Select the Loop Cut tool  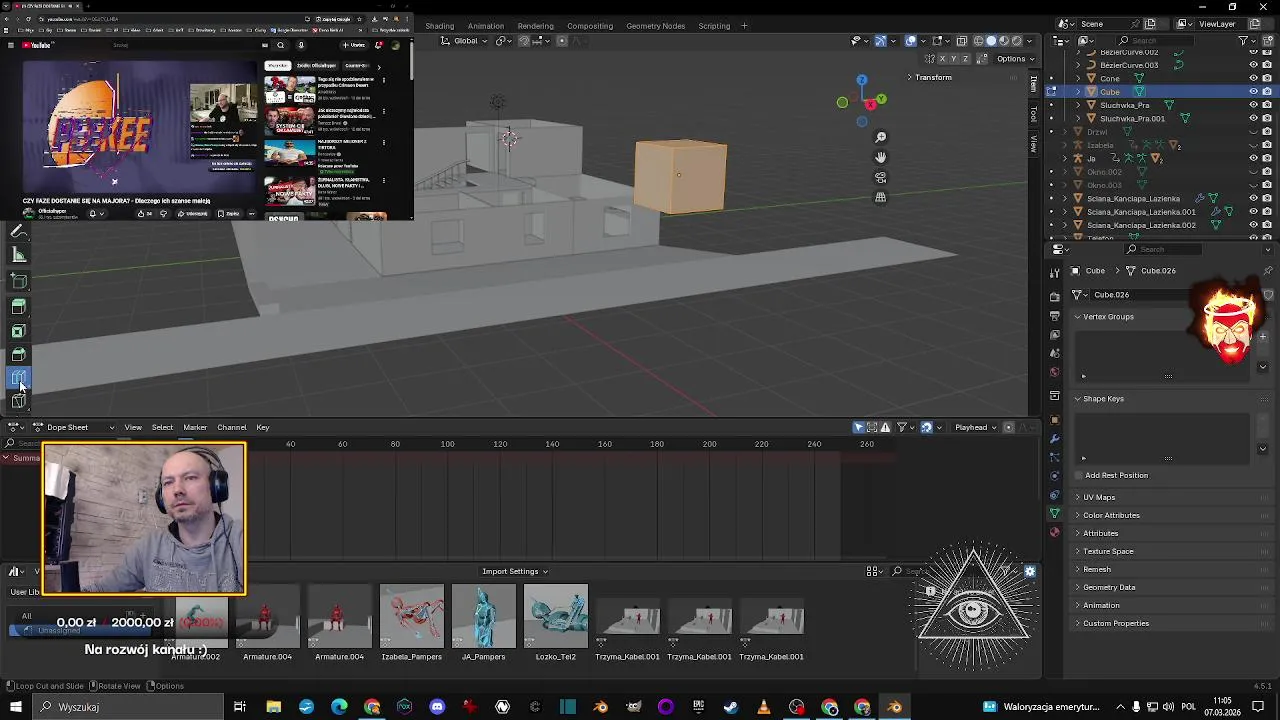tap(18, 379)
